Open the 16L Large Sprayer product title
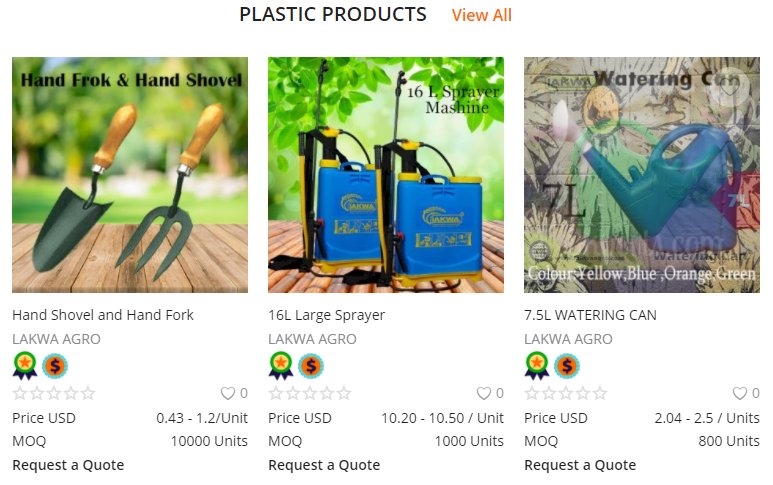The image size is (773, 485). click(326, 315)
